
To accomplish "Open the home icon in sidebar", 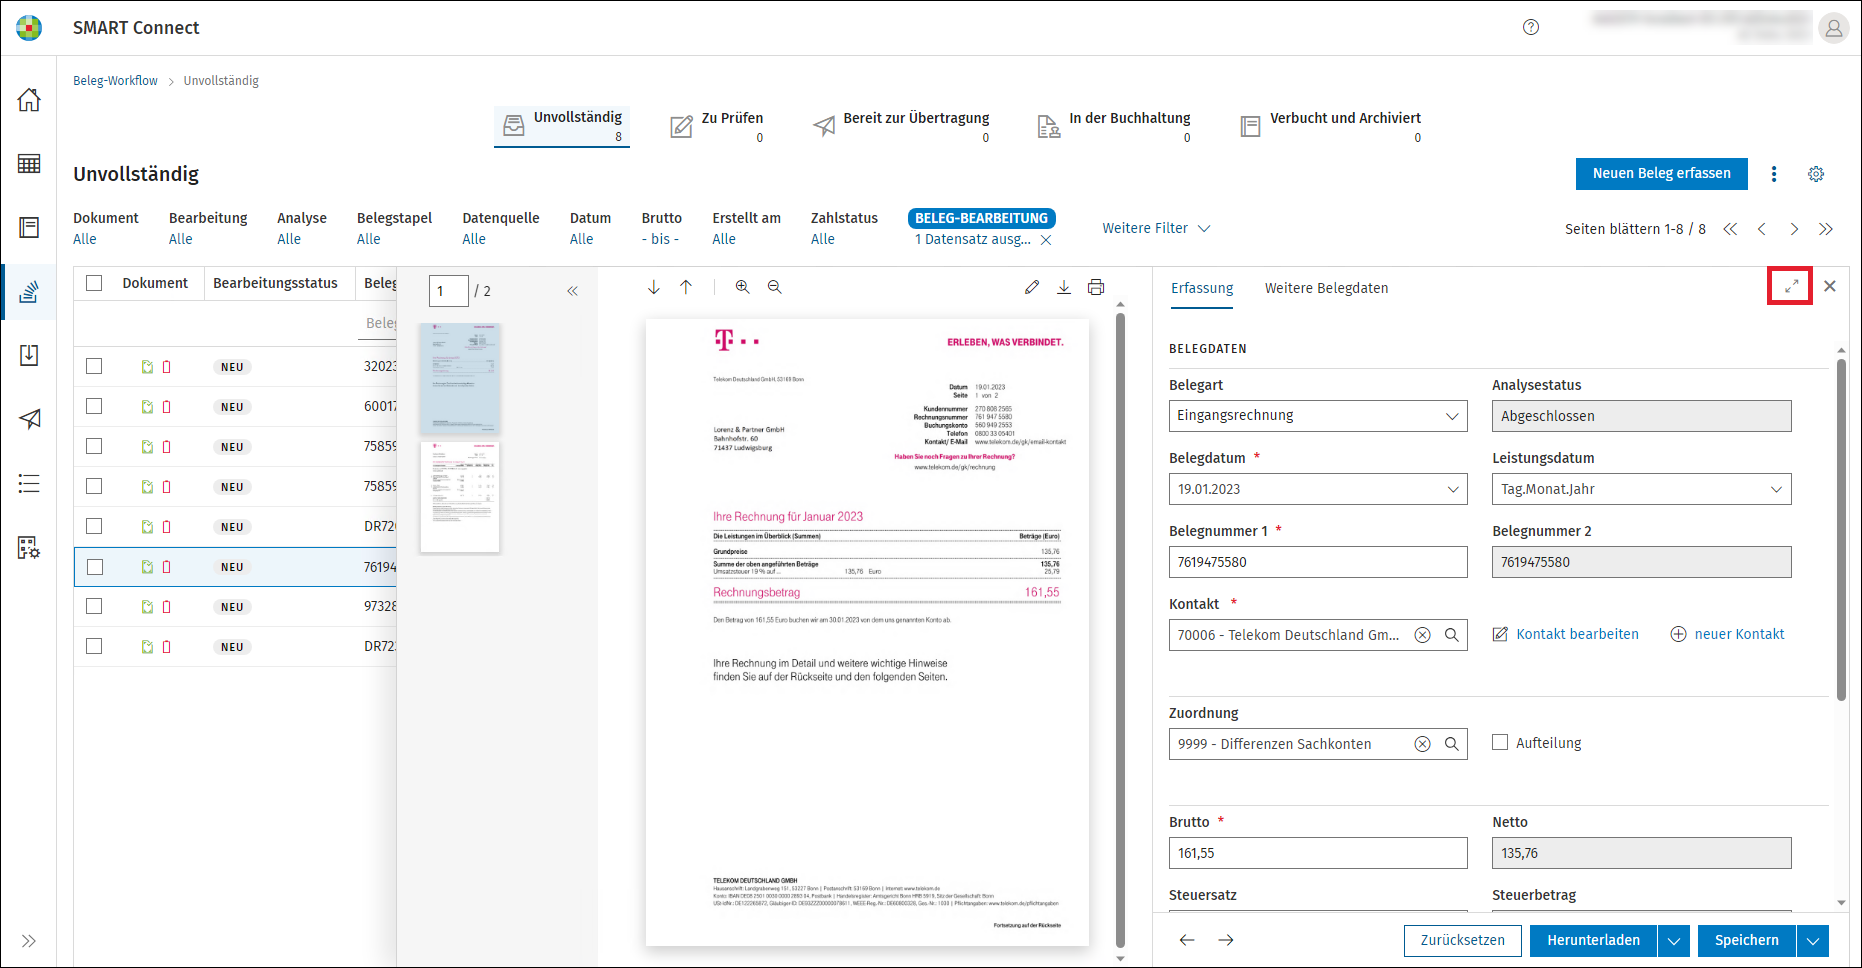I will click(x=29, y=100).
